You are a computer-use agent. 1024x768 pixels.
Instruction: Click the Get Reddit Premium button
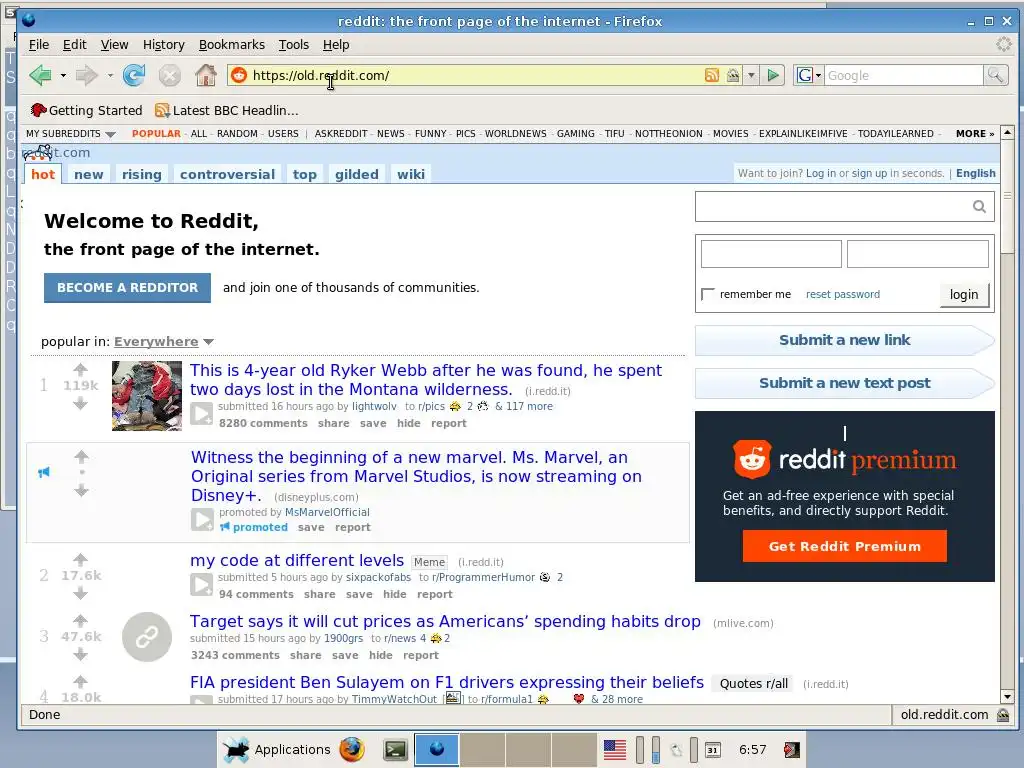click(x=844, y=546)
